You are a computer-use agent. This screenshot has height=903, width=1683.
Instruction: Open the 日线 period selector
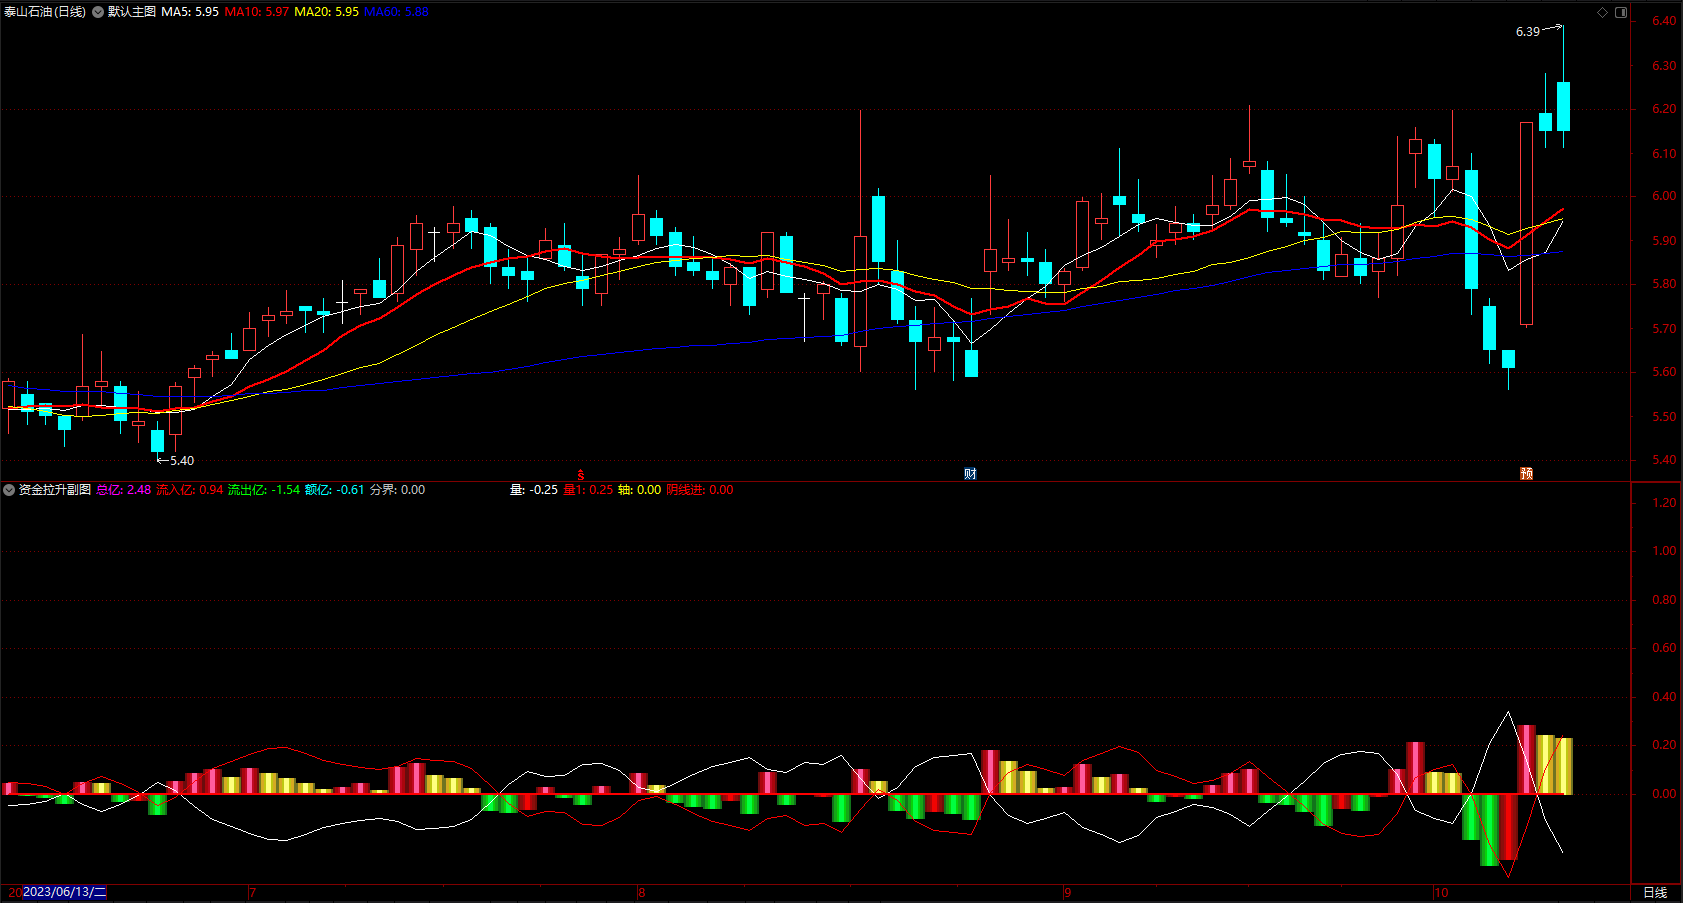click(1655, 893)
